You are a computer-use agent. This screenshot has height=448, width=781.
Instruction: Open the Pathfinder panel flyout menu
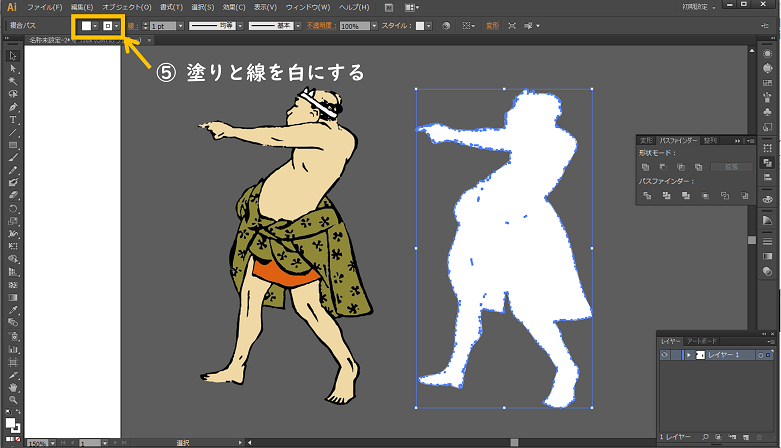click(x=751, y=141)
